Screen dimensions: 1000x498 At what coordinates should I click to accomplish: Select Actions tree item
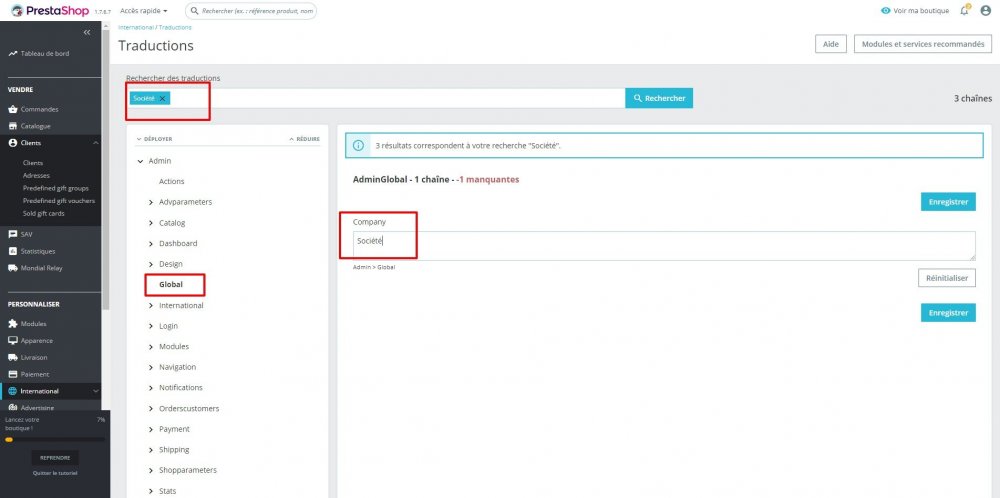point(172,182)
